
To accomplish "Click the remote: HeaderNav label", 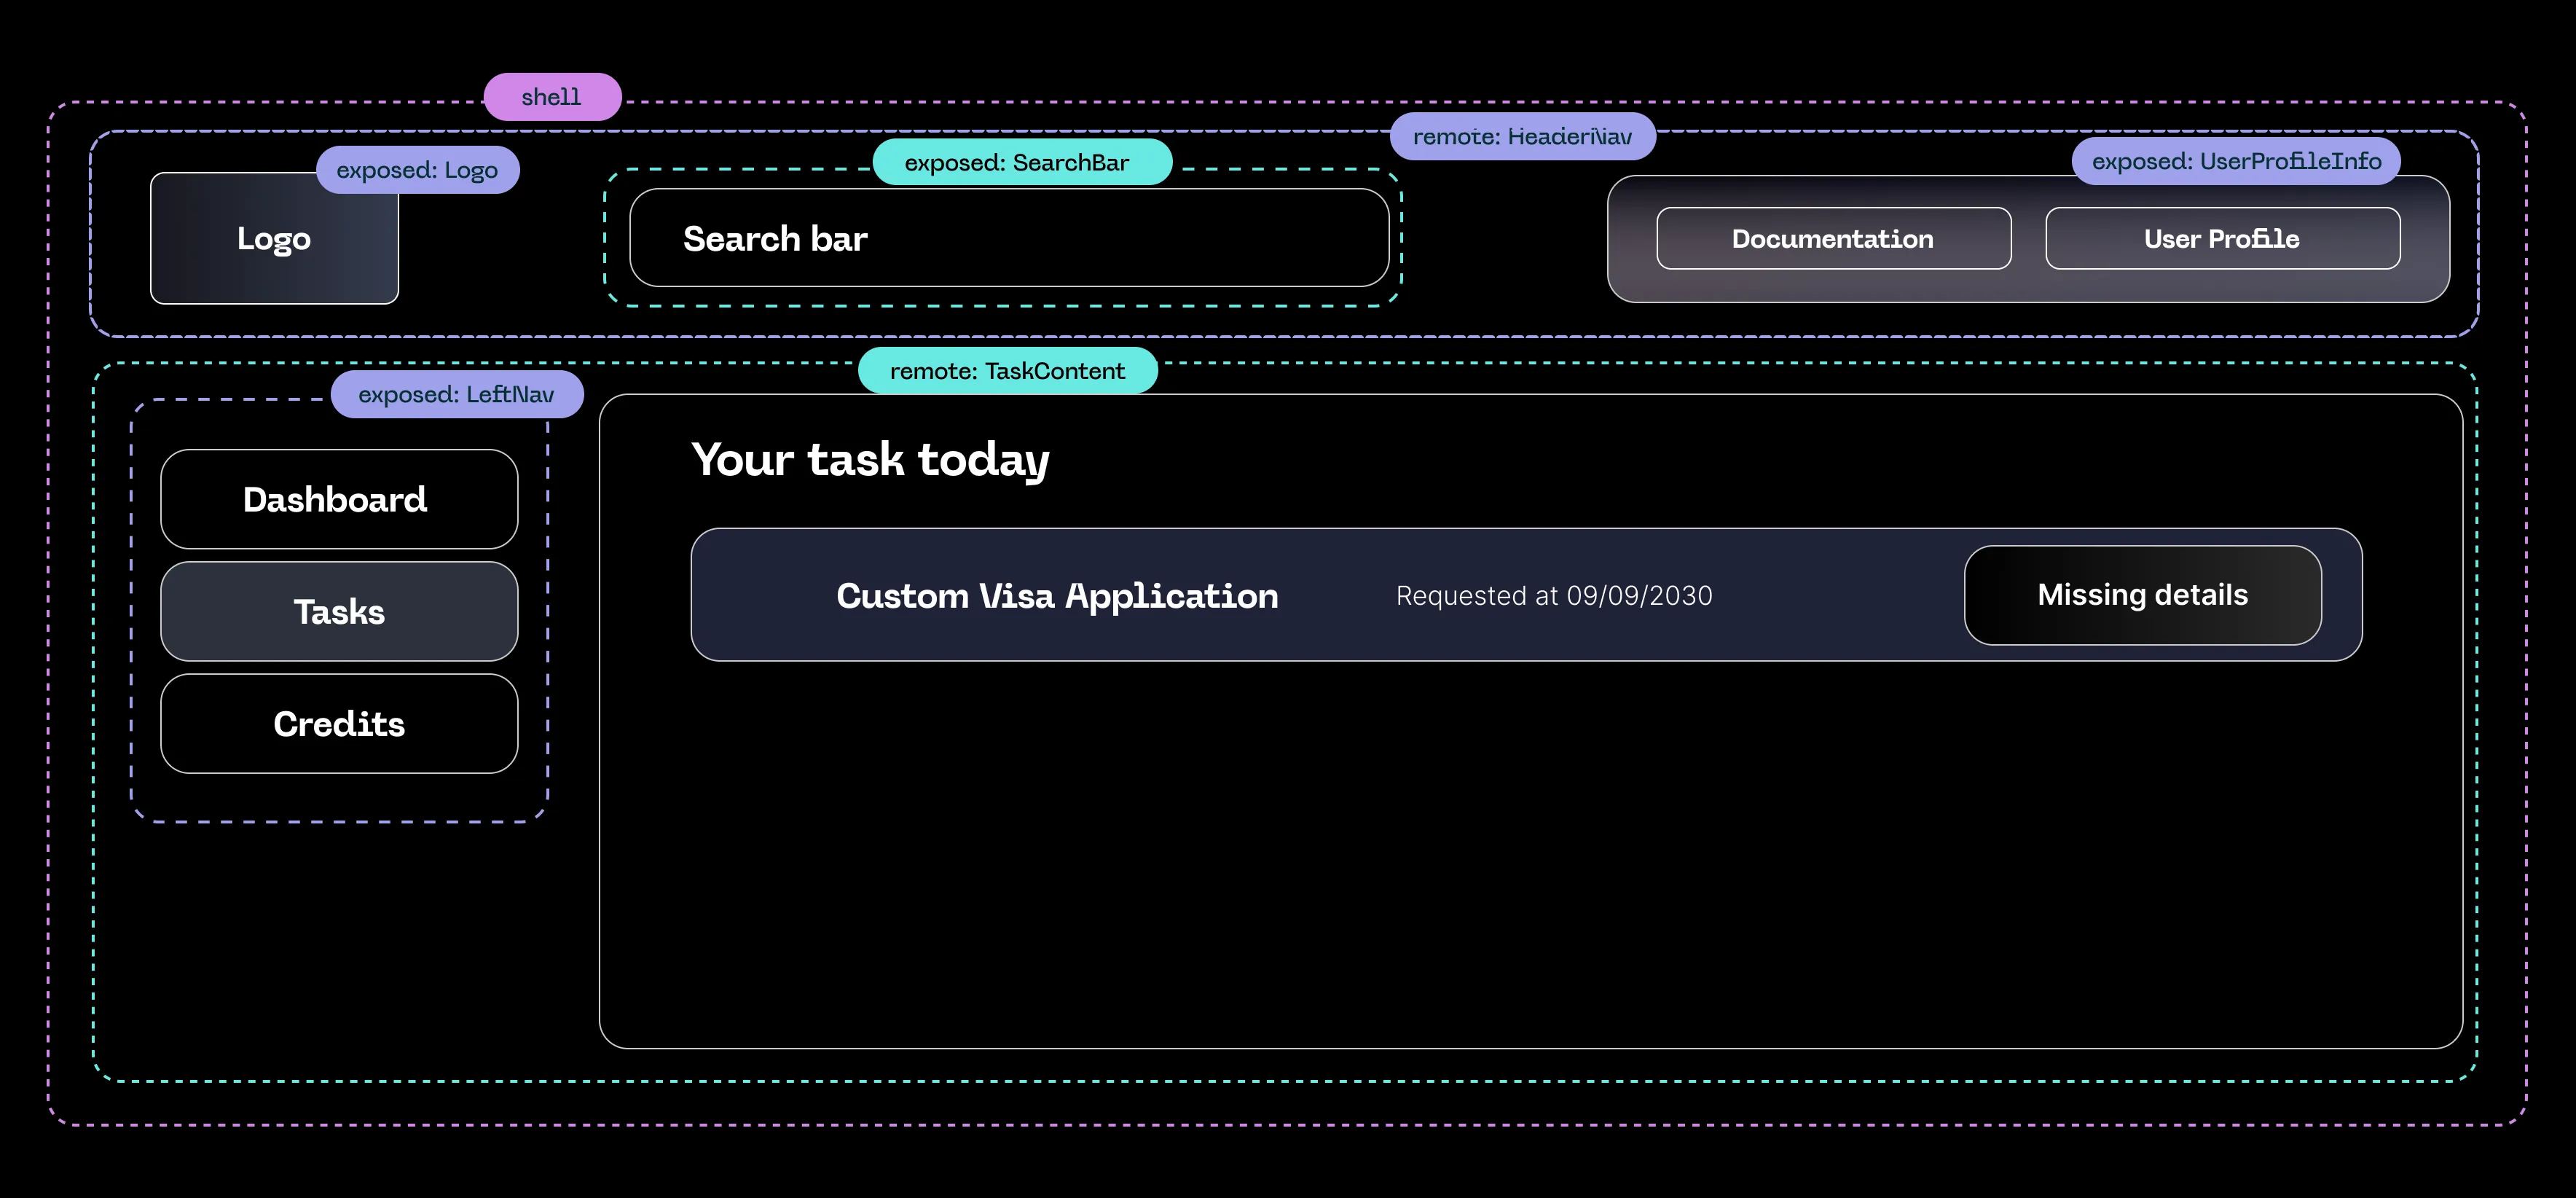I will [1521, 137].
